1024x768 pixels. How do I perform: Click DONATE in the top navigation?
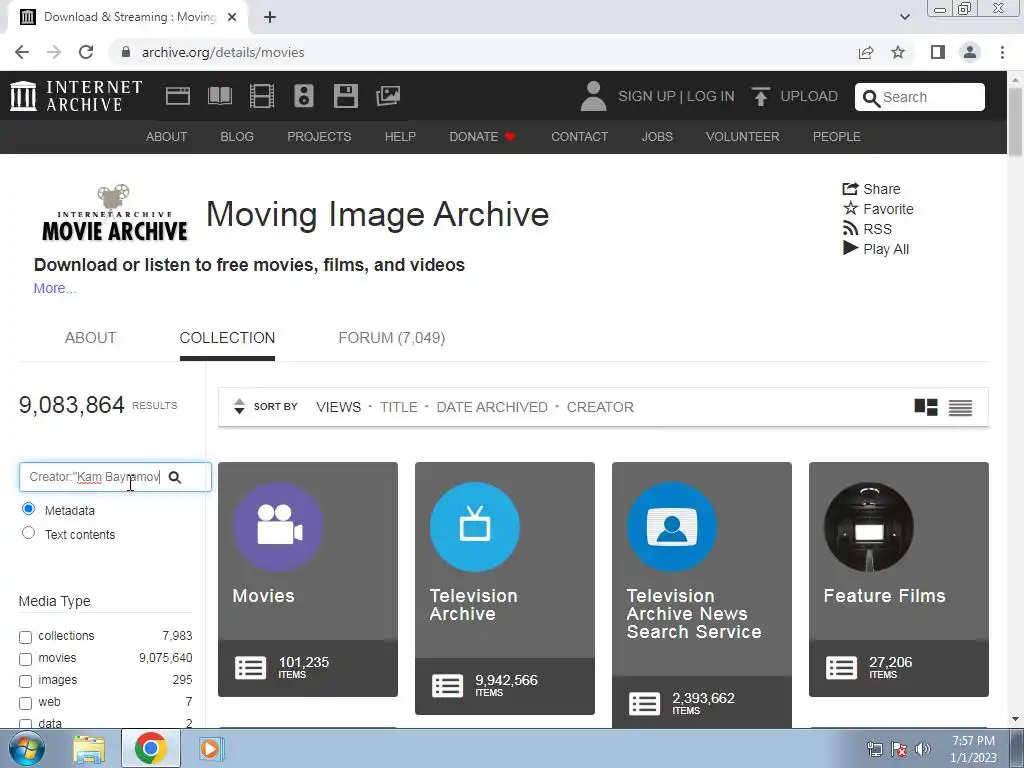pos(483,136)
